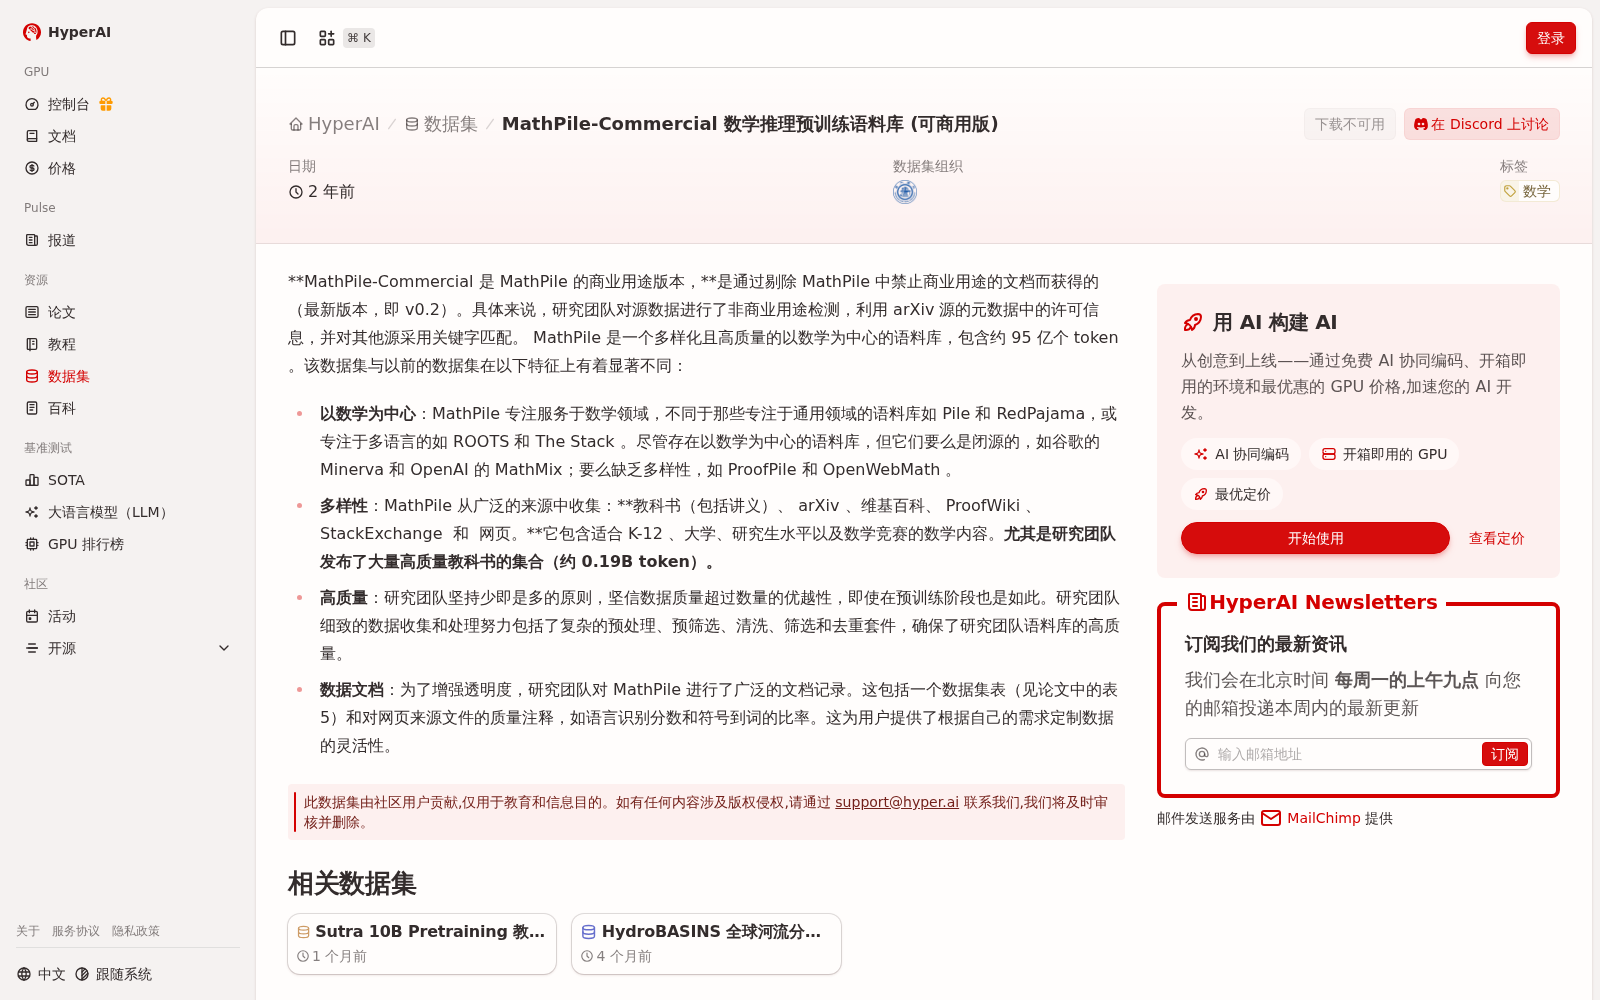Switch language via 中文 selector
This screenshot has height=1000, width=1600.
[x=41, y=974]
